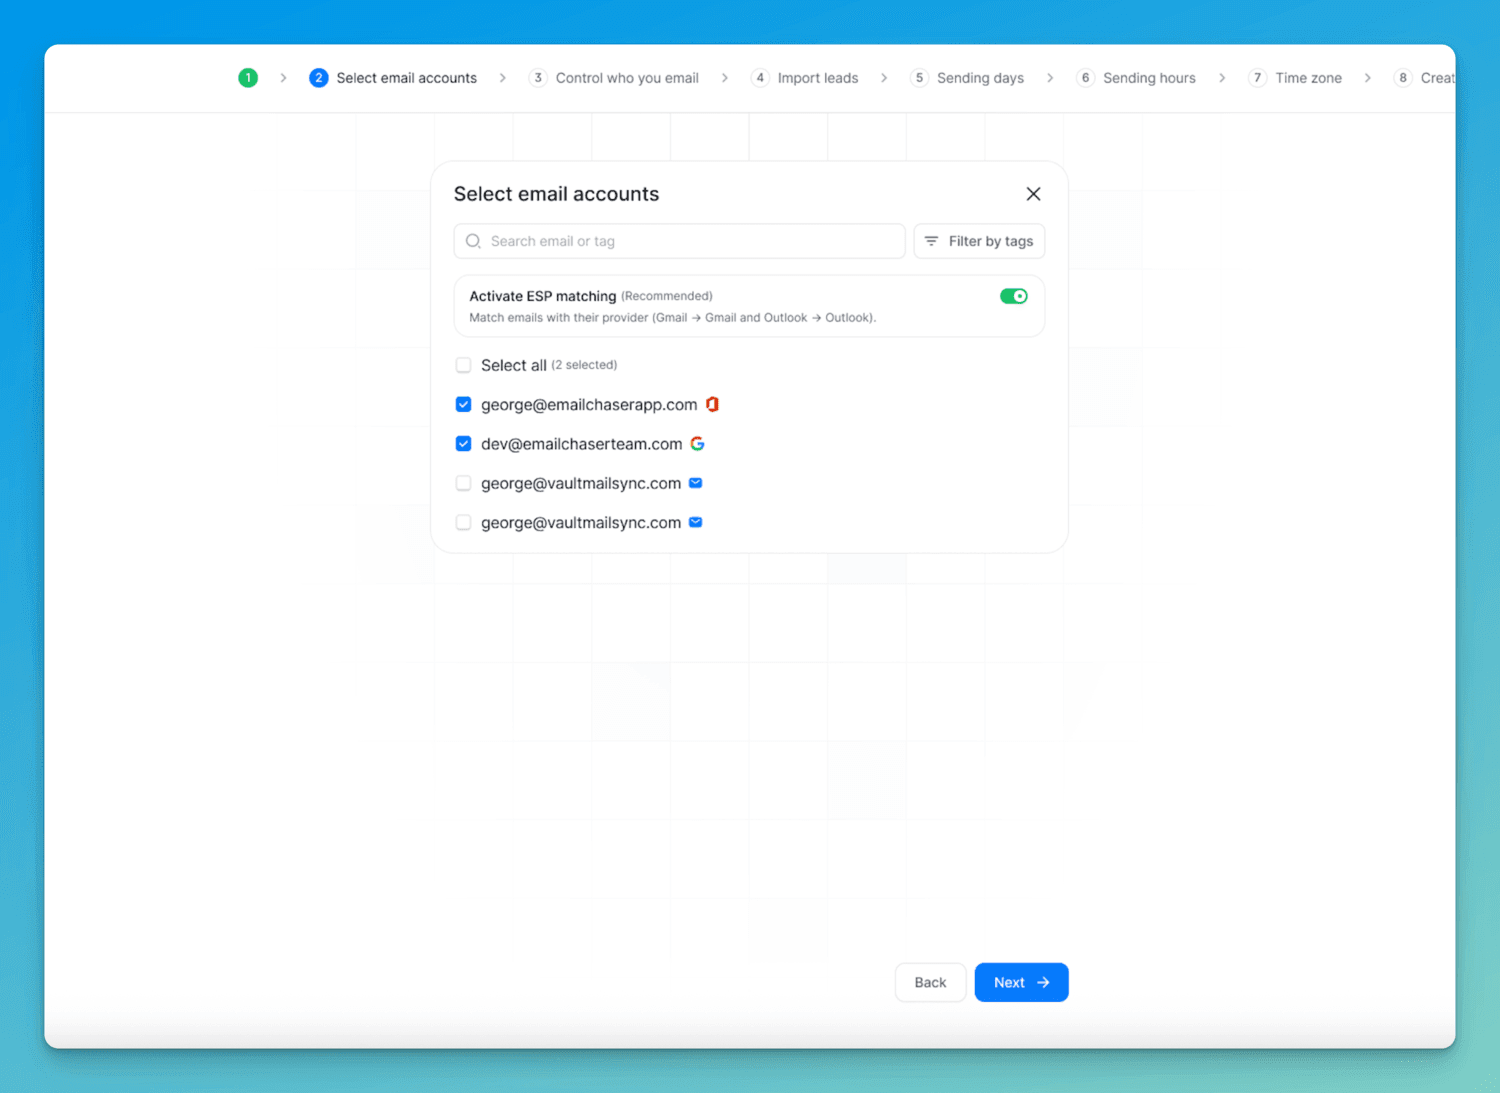Click the step 2 number badge

click(x=318, y=78)
